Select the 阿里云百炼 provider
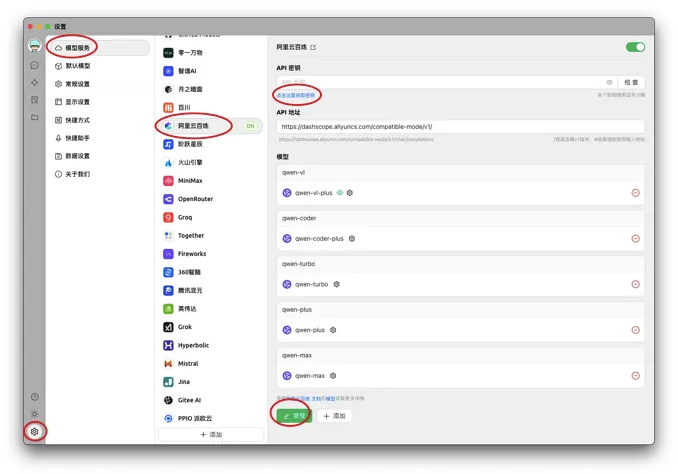Image resolution: width=678 pixels, height=474 pixels. tap(210, 126)
